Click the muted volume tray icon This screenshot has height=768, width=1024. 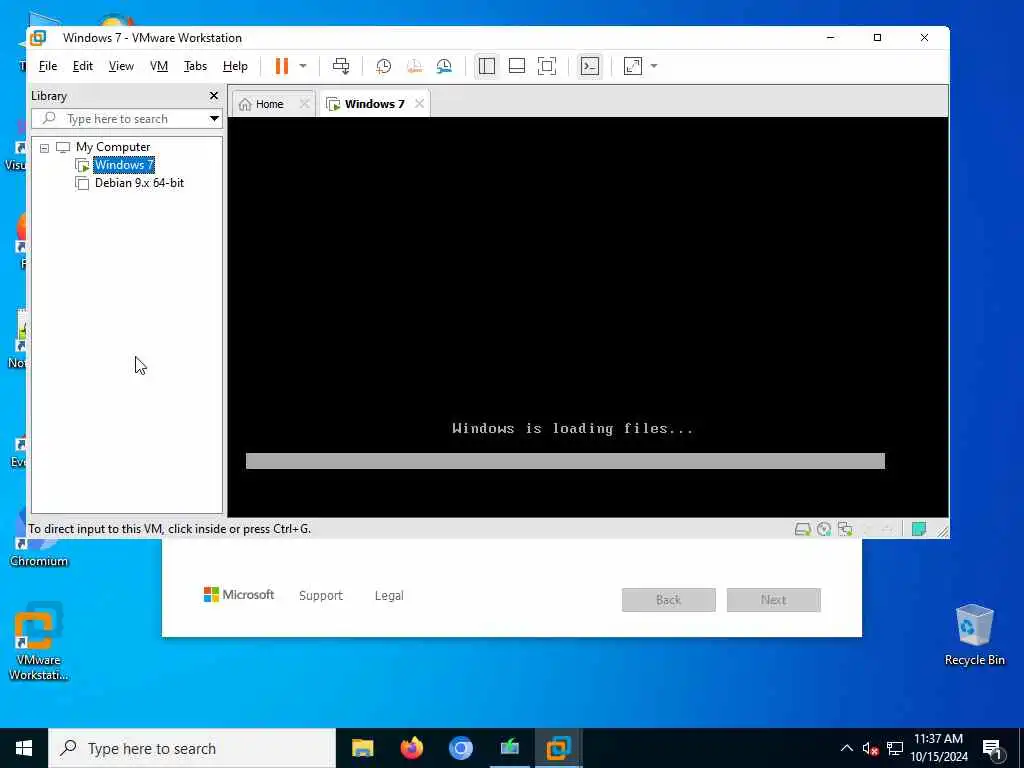pos(870,748)
